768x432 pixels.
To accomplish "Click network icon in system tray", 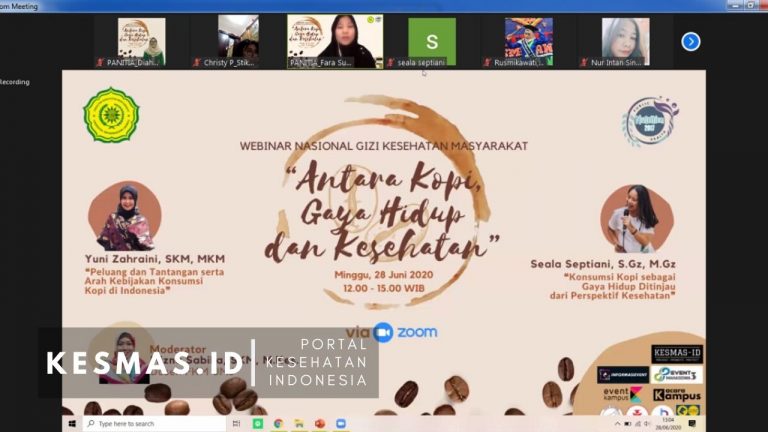I will tap(638, 424).
